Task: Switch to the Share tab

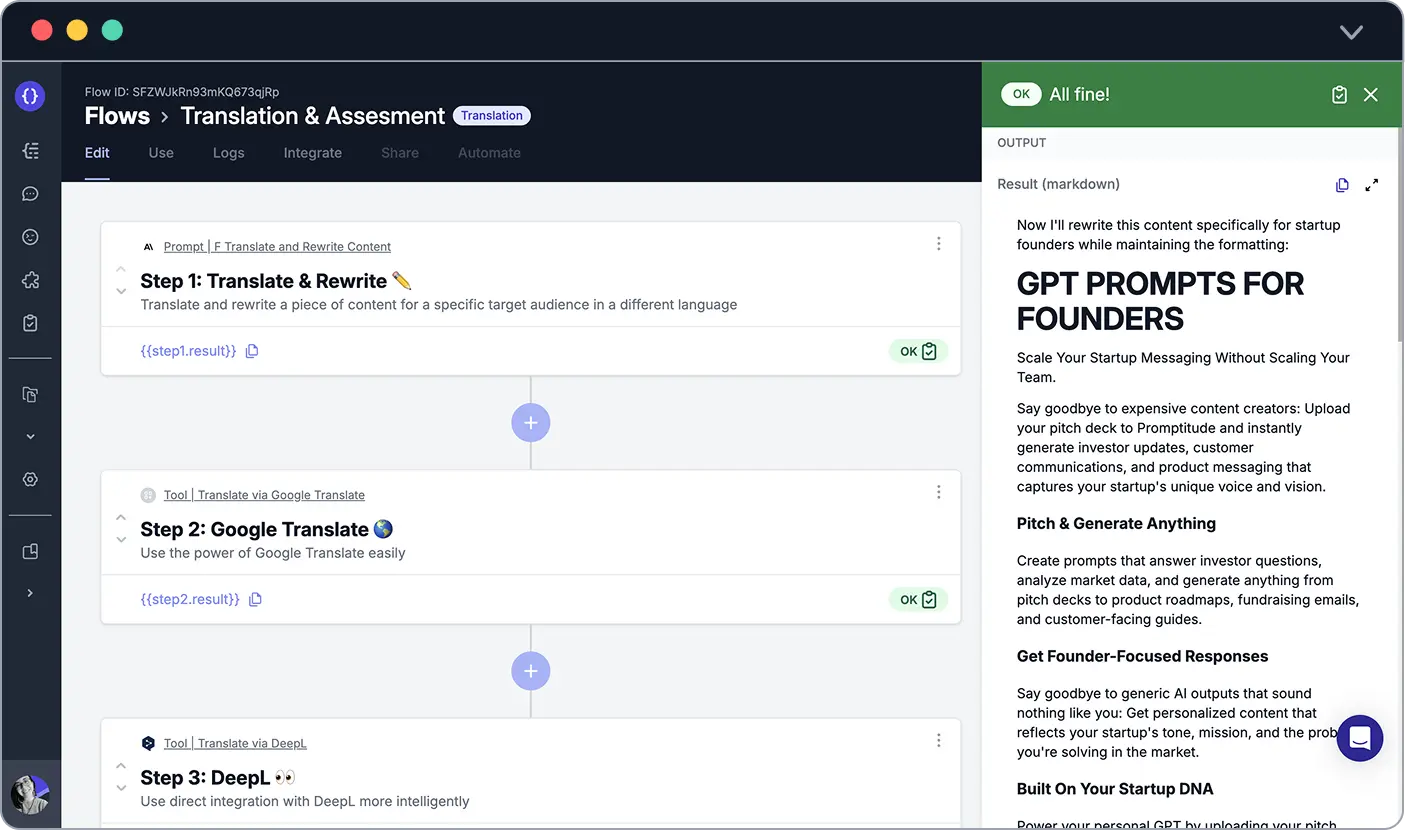Action: tap(400, 153)
